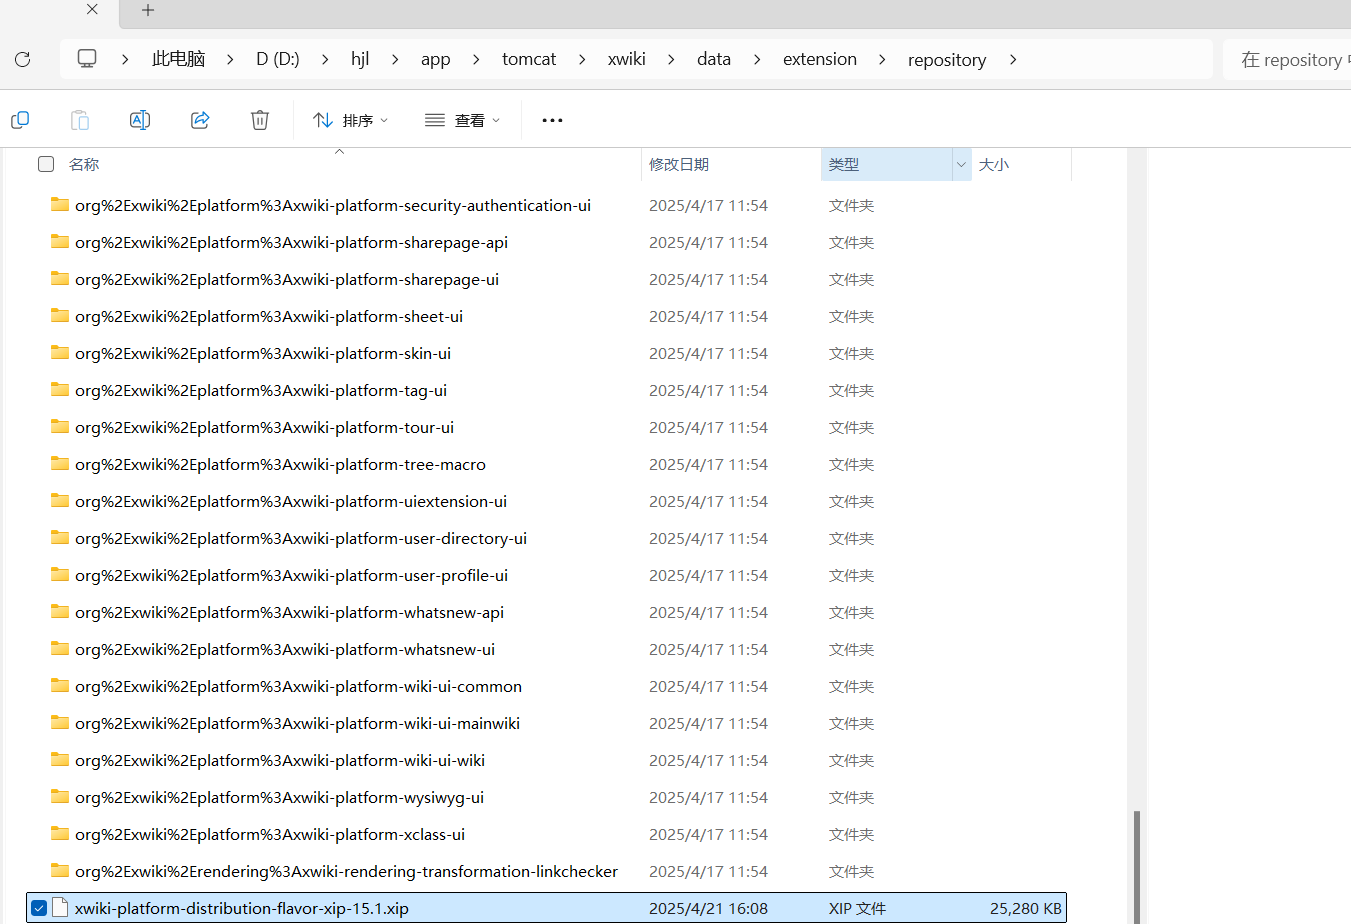Click folder icon of xwiki-platform-skin-ui
Viewport: 1351px width, 924px height.
60,353
